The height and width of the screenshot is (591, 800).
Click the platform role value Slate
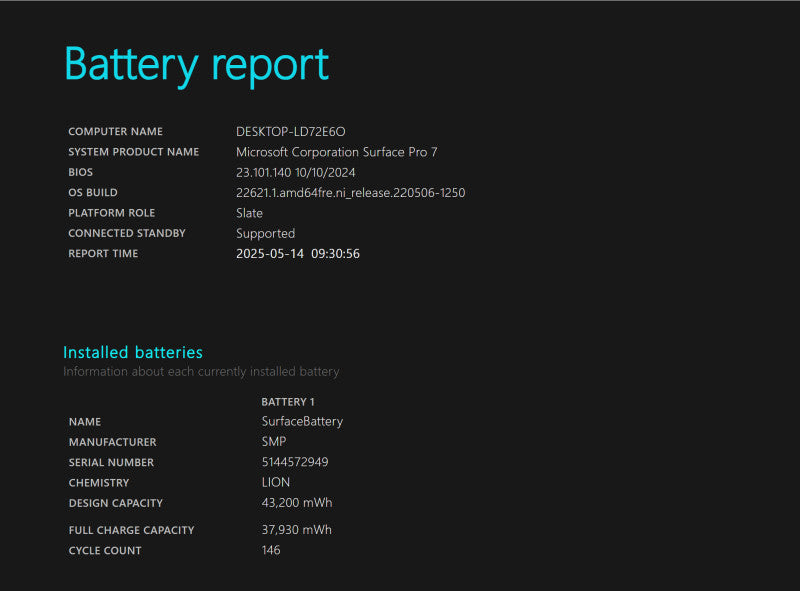pyautogui.click(x=249, y=213)
